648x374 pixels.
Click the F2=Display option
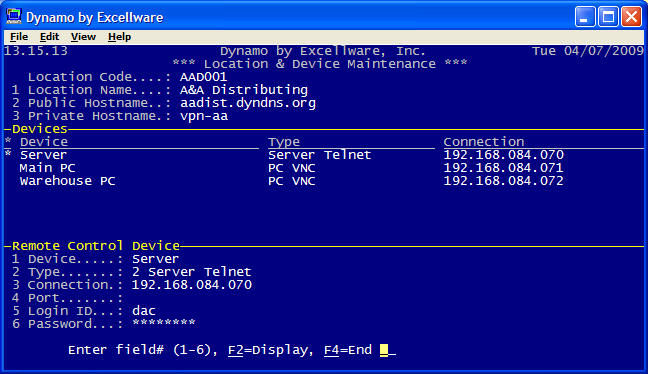click(x=268, y=350)
